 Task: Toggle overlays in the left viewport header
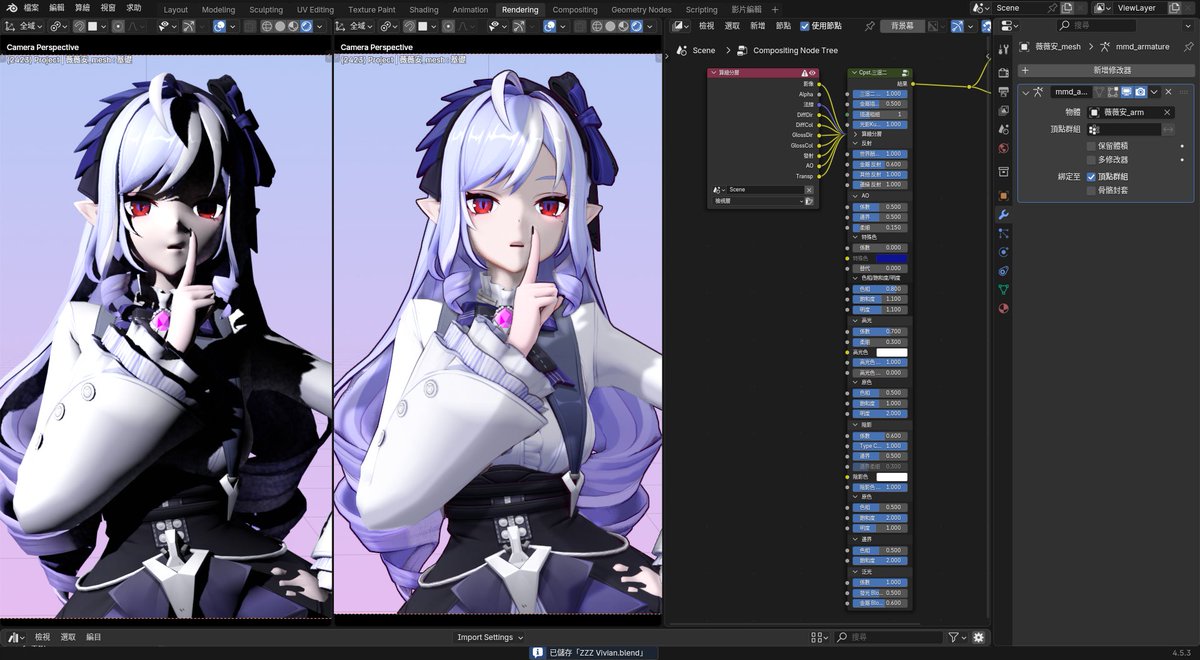pyautogui.click(x=220, y=26)
